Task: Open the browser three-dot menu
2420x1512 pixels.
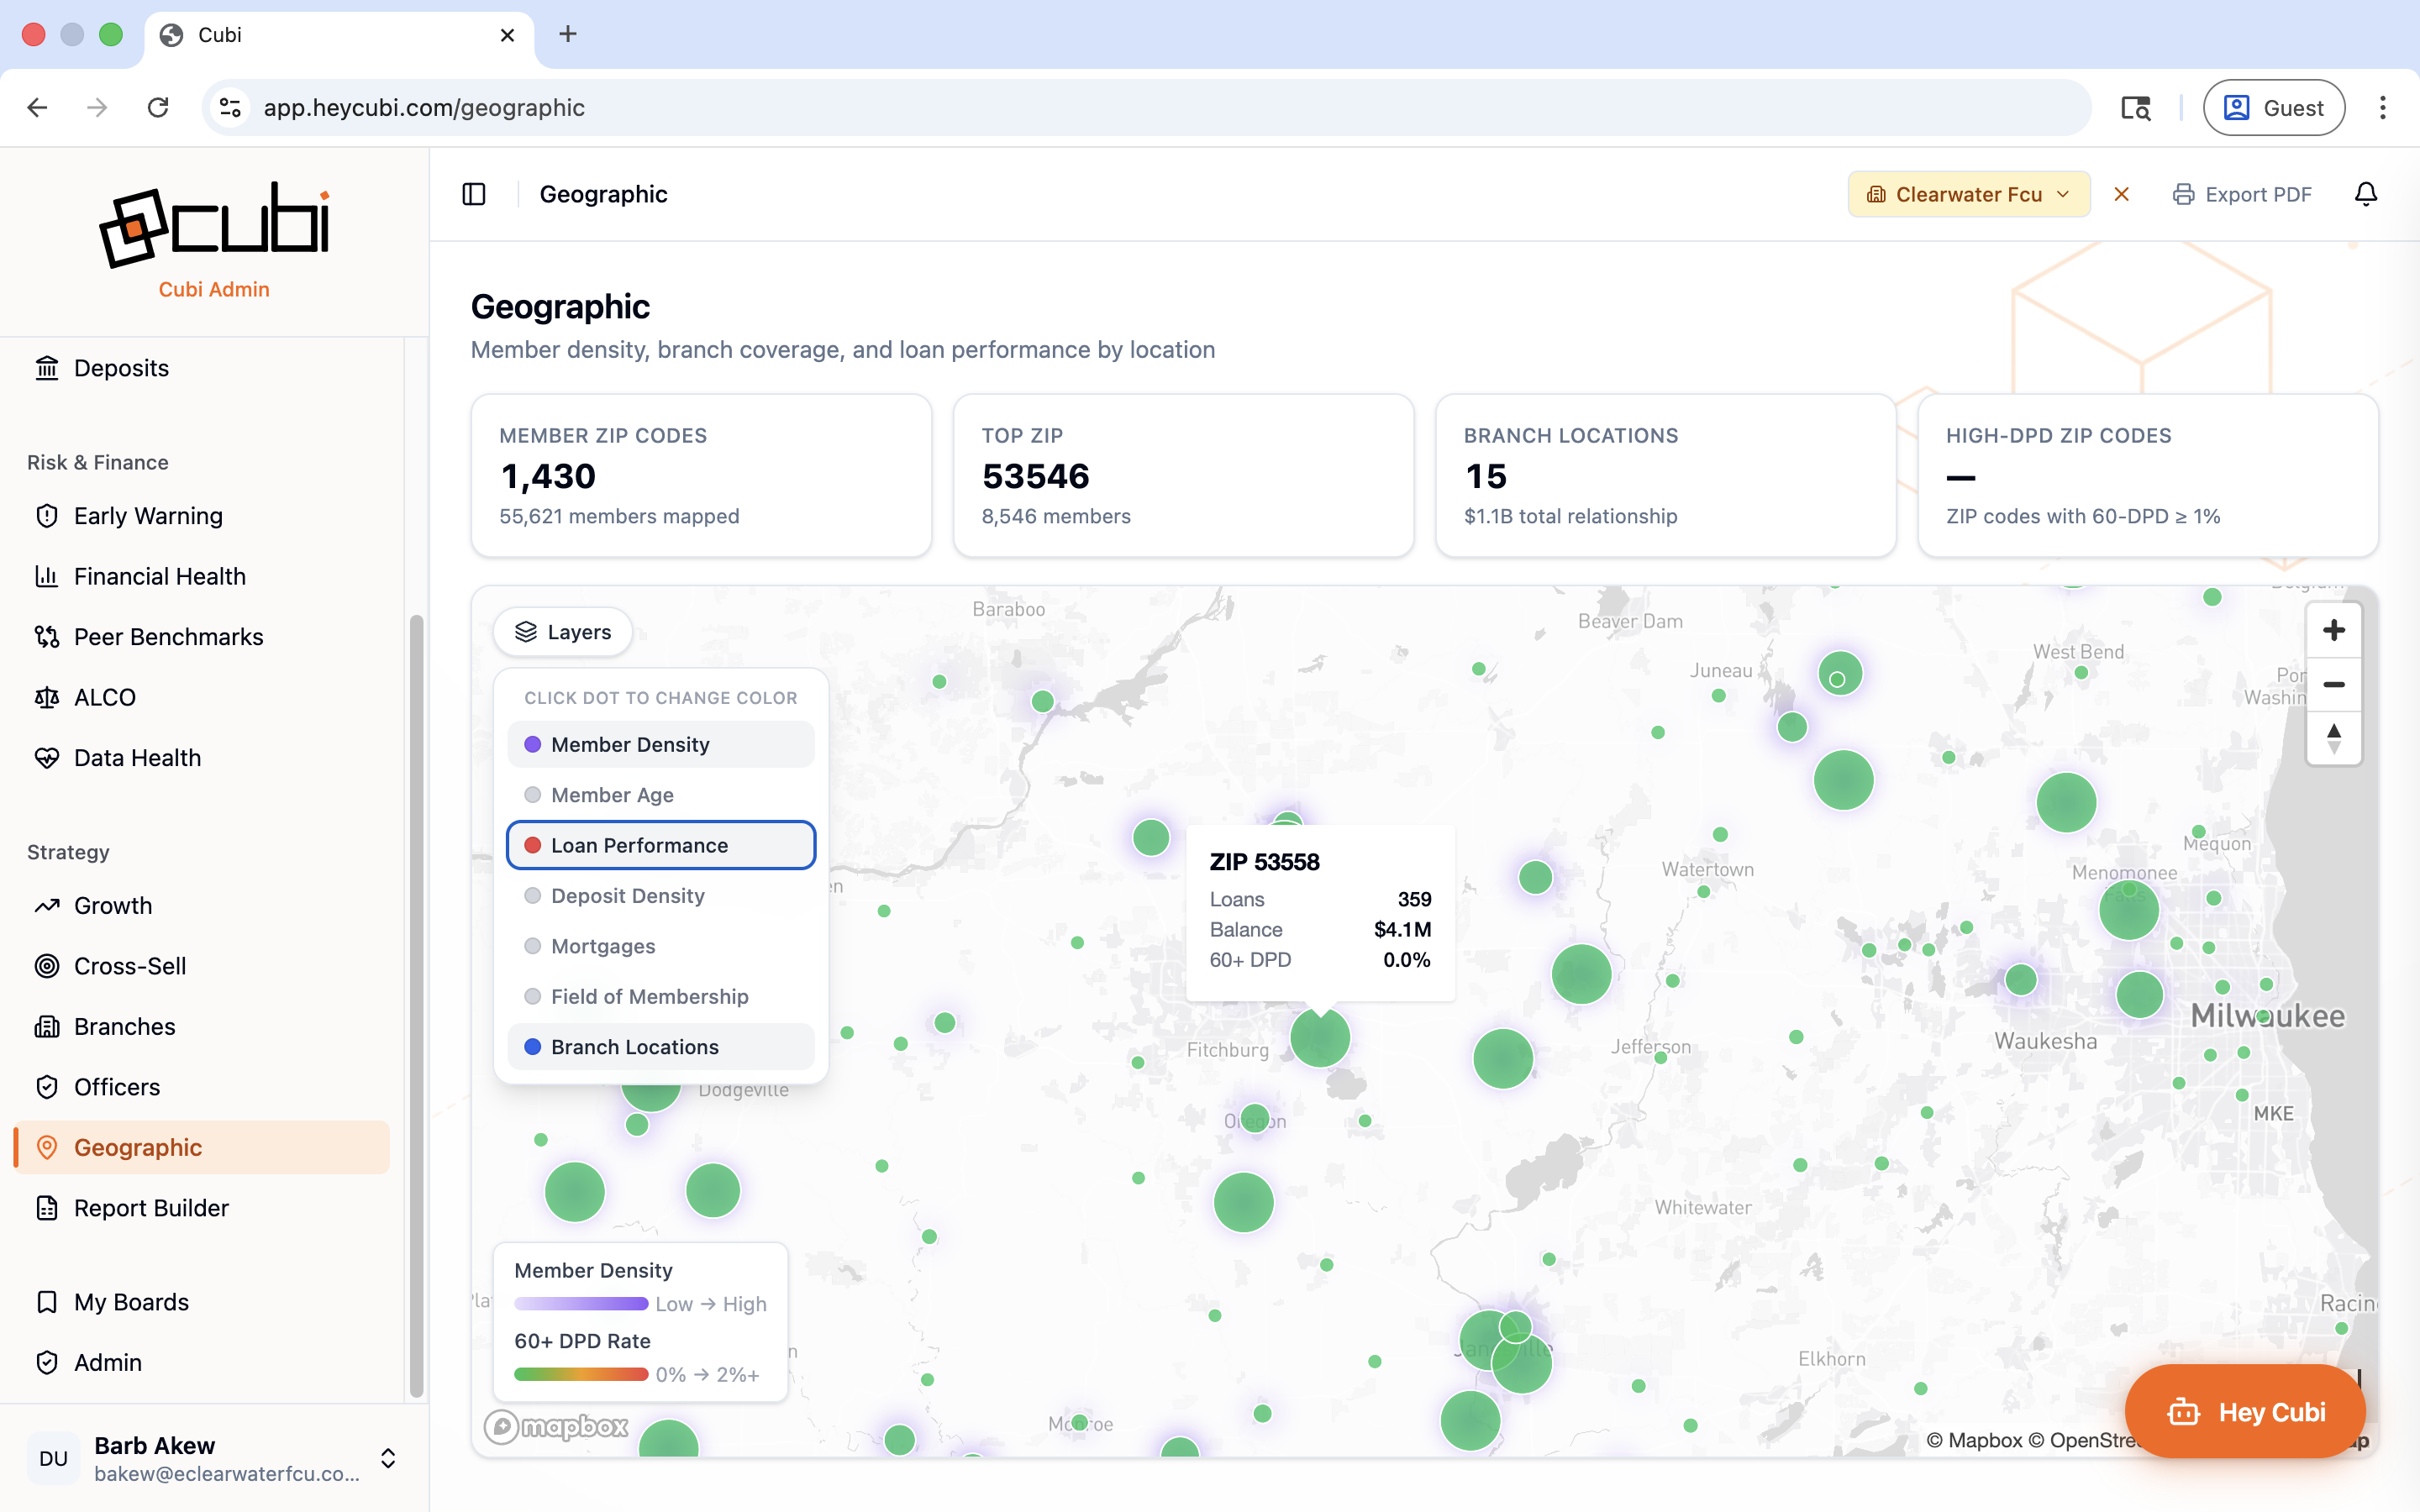Action: tap(2382, 108)
